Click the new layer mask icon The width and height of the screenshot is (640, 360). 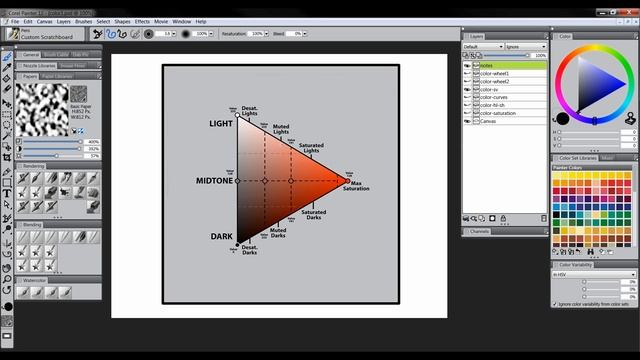(492, 218)
